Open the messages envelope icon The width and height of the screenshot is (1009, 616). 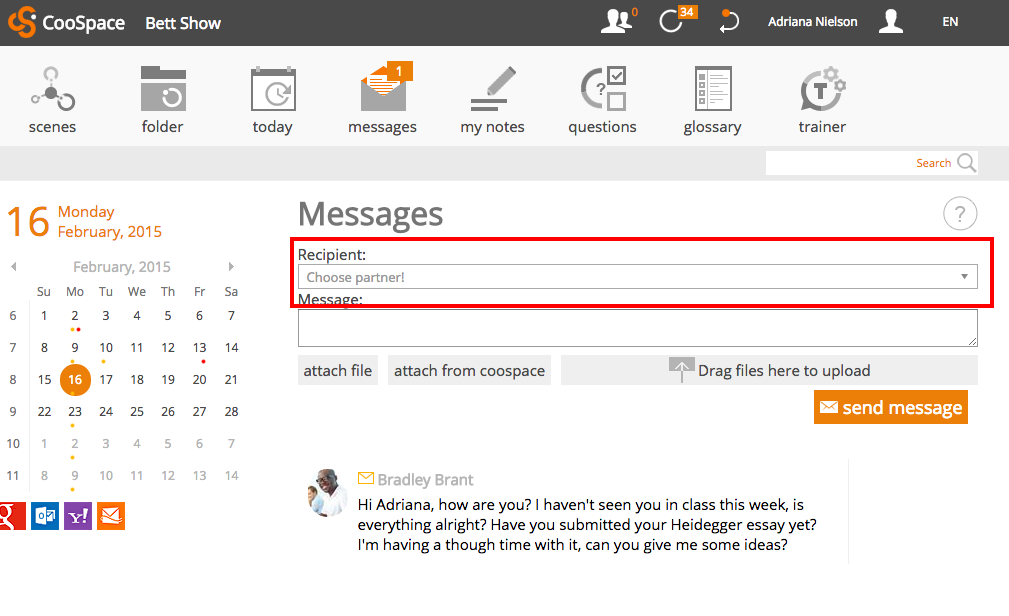tap(385, 87)
